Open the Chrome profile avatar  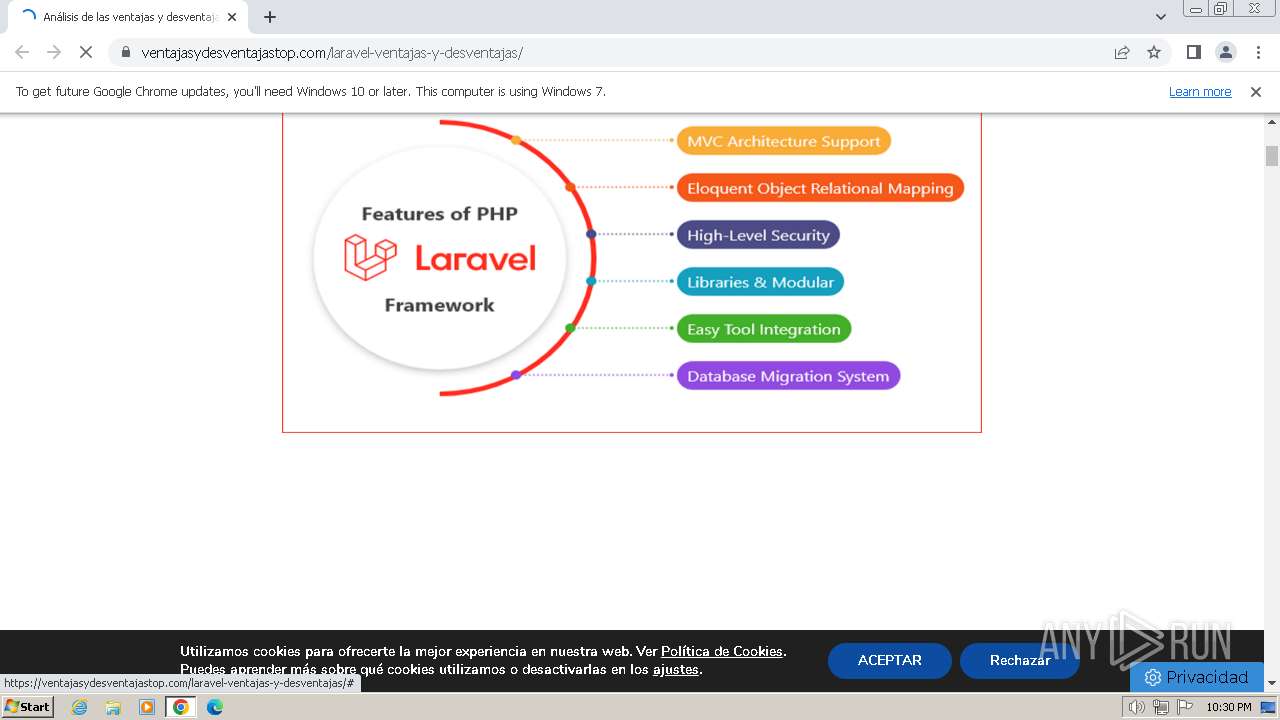coord(1225,52)
